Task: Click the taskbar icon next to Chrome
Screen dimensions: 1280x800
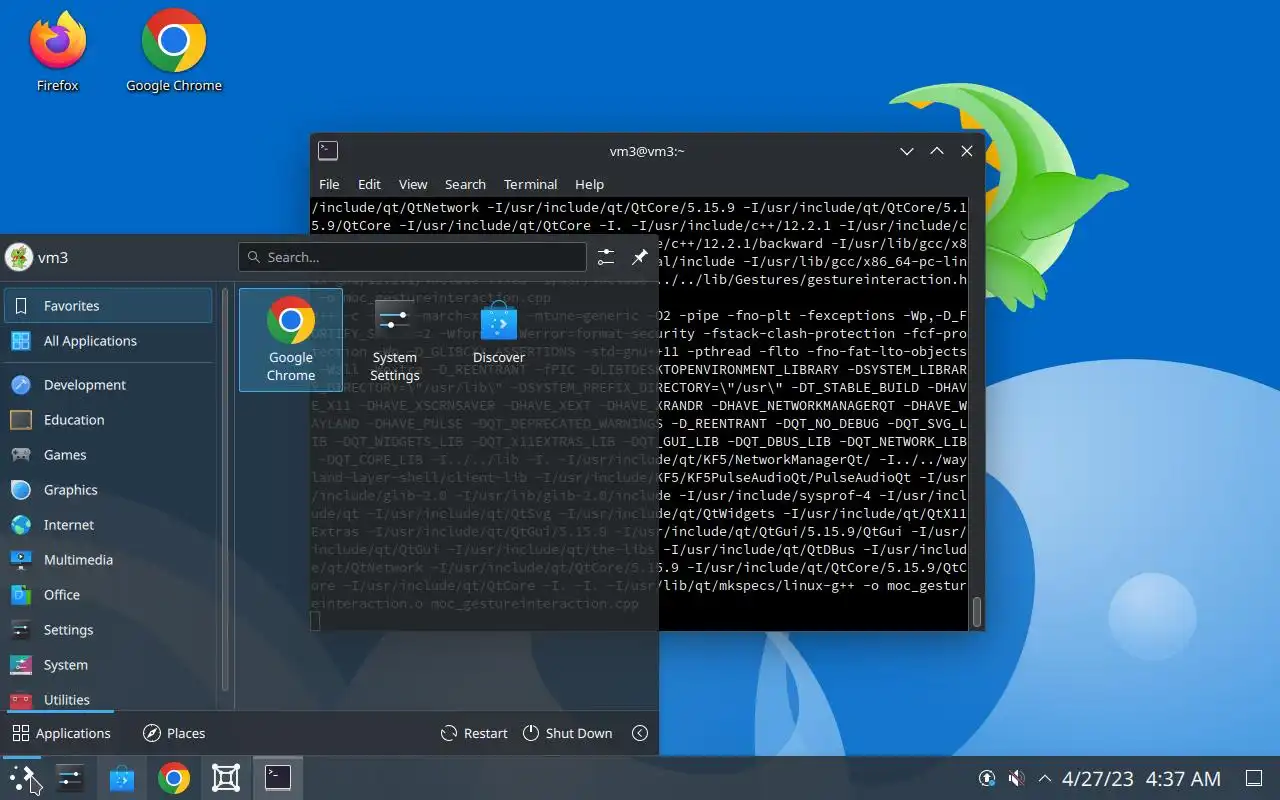Action: click(226, 778)
